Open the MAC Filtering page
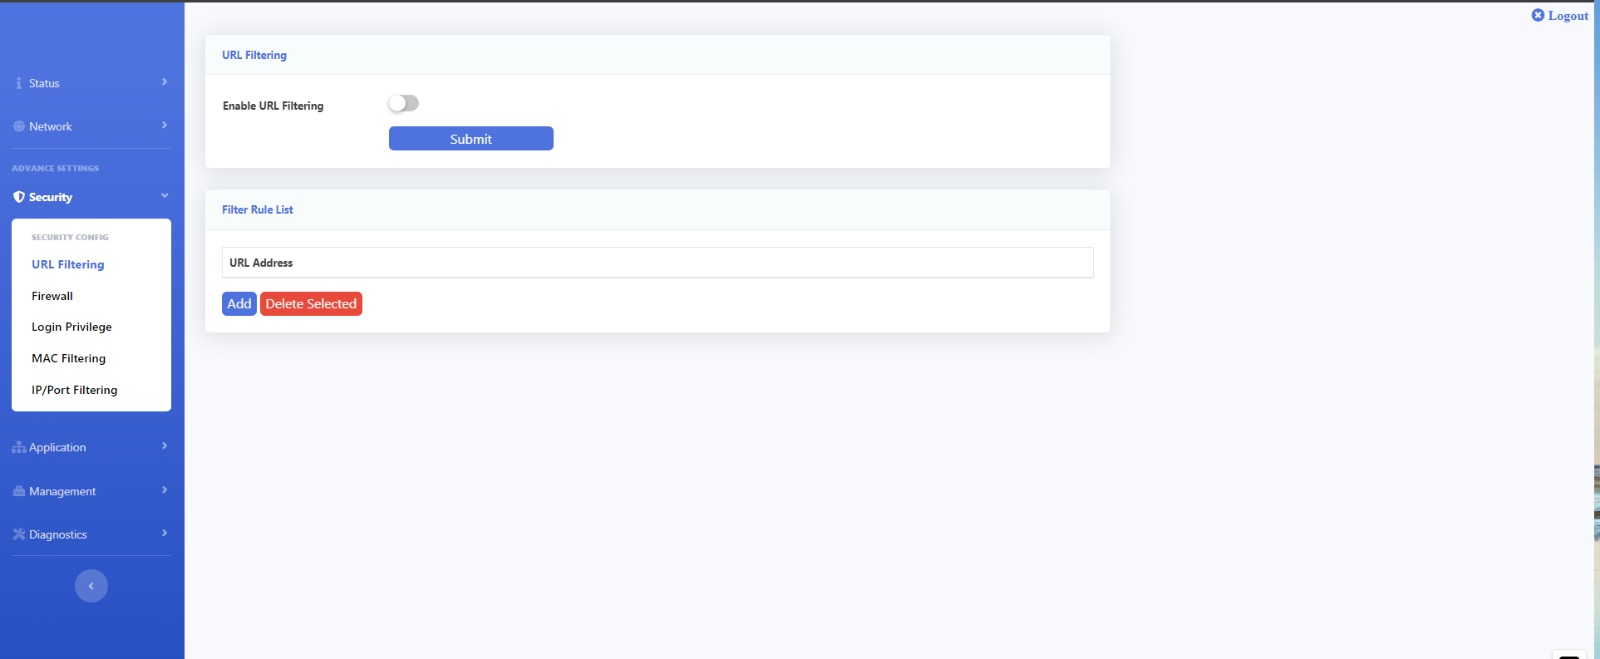This screenshot has height=659, width=1600. [68, 358]
